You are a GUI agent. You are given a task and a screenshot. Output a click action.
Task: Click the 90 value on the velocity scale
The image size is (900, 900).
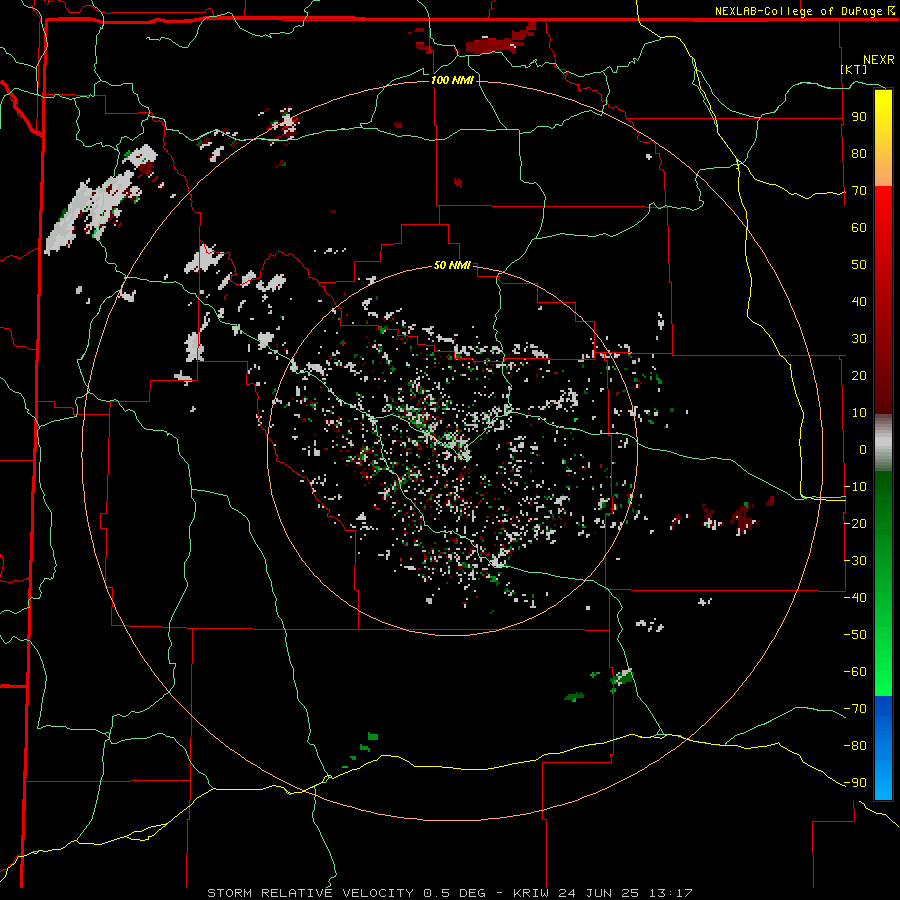[x=859, y=117]
